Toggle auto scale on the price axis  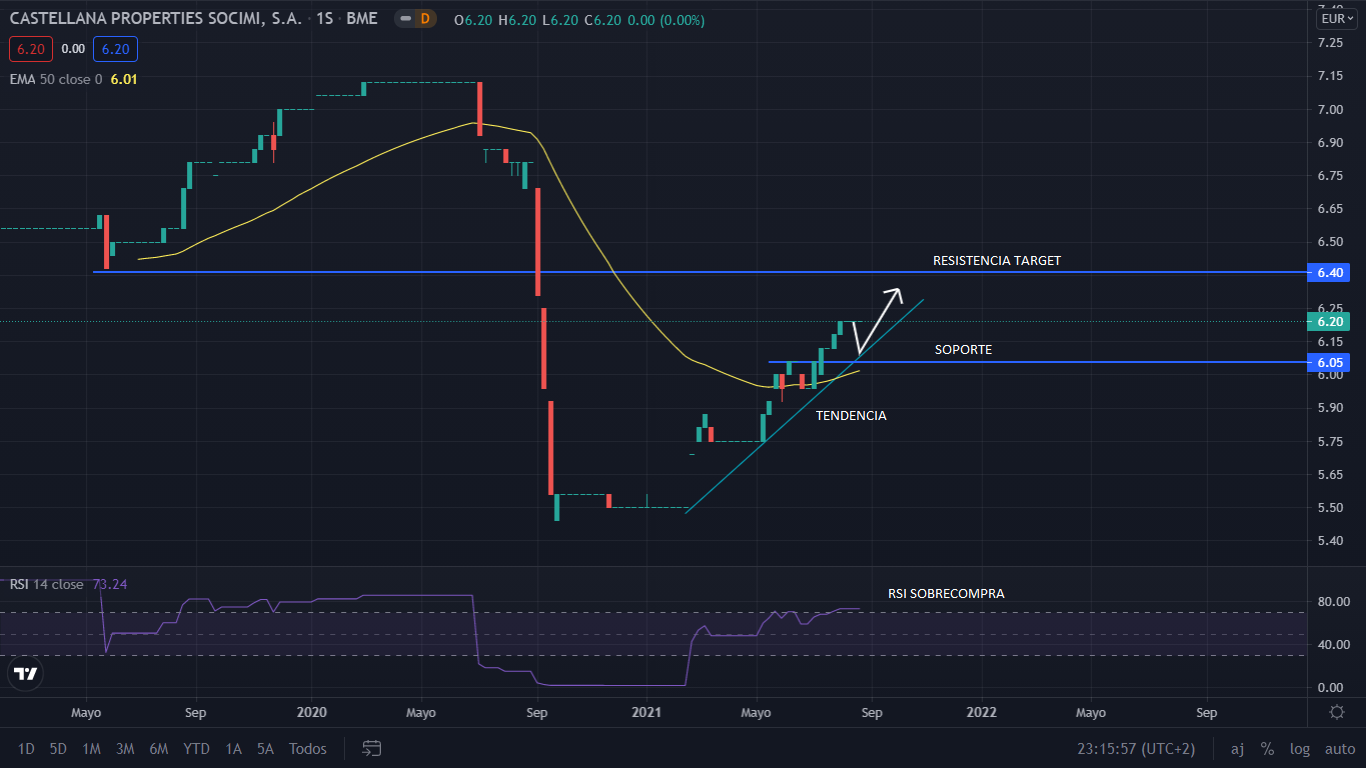(x=1338, y=748)
